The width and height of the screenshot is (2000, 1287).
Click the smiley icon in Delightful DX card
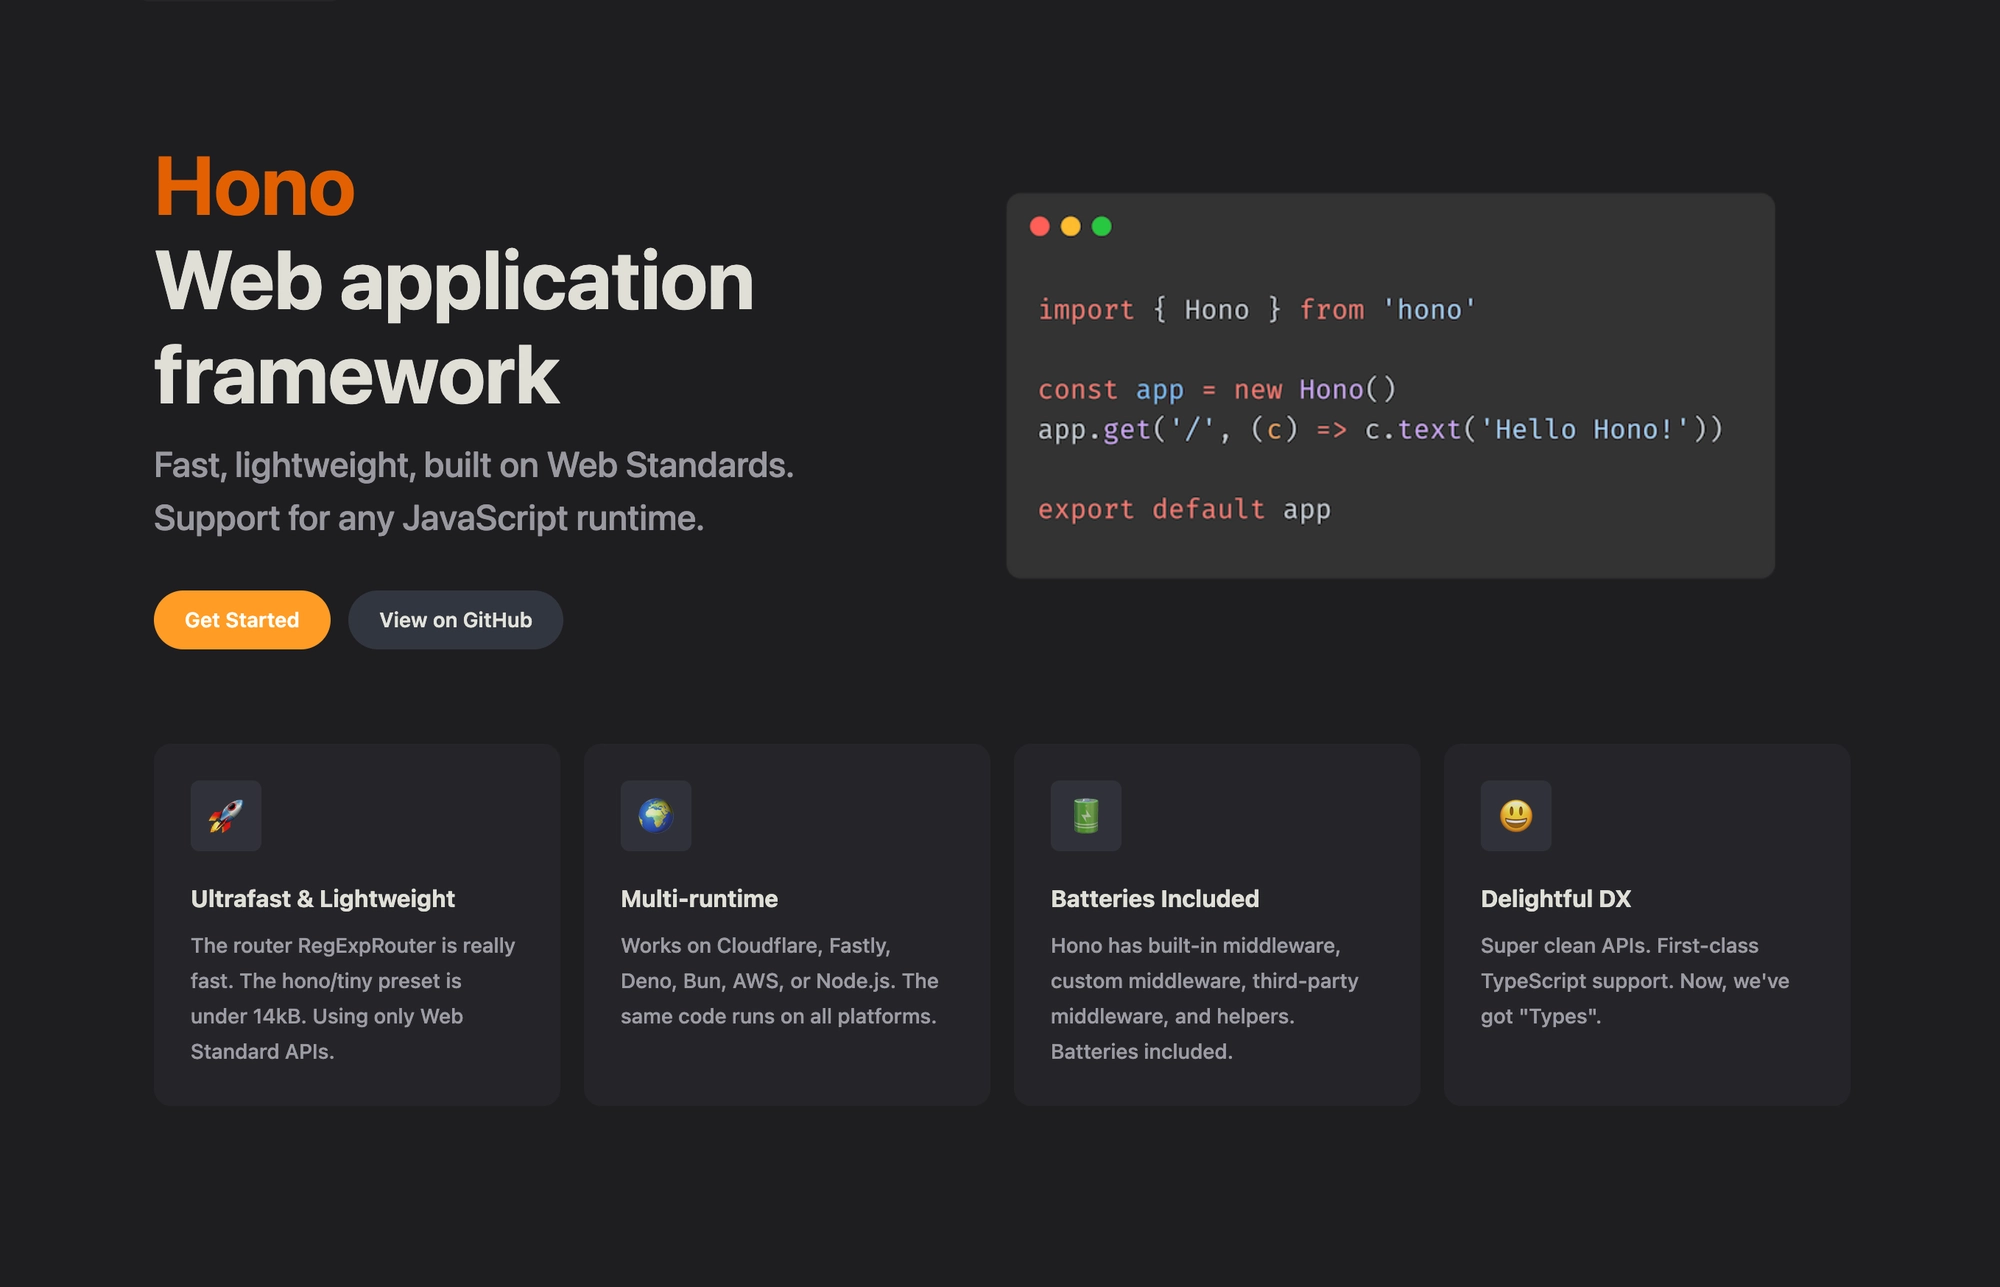click(1516, 816)
